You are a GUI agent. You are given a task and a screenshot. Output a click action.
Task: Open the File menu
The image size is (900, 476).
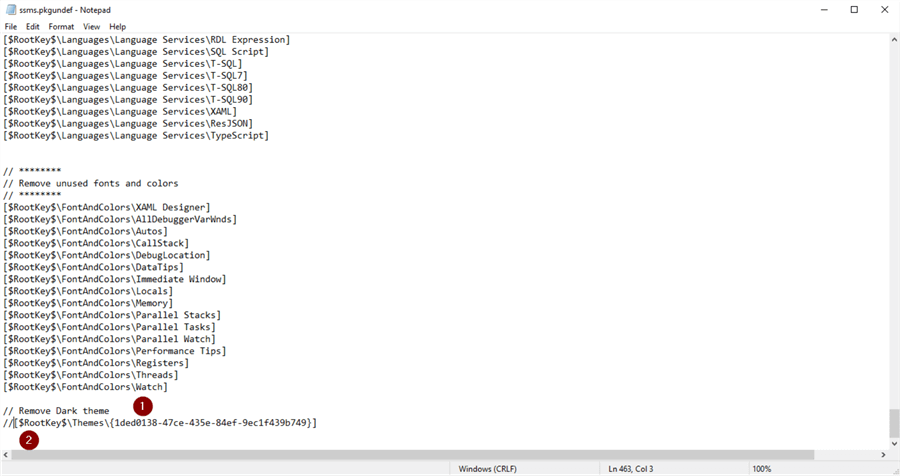(x=11, y=26)
